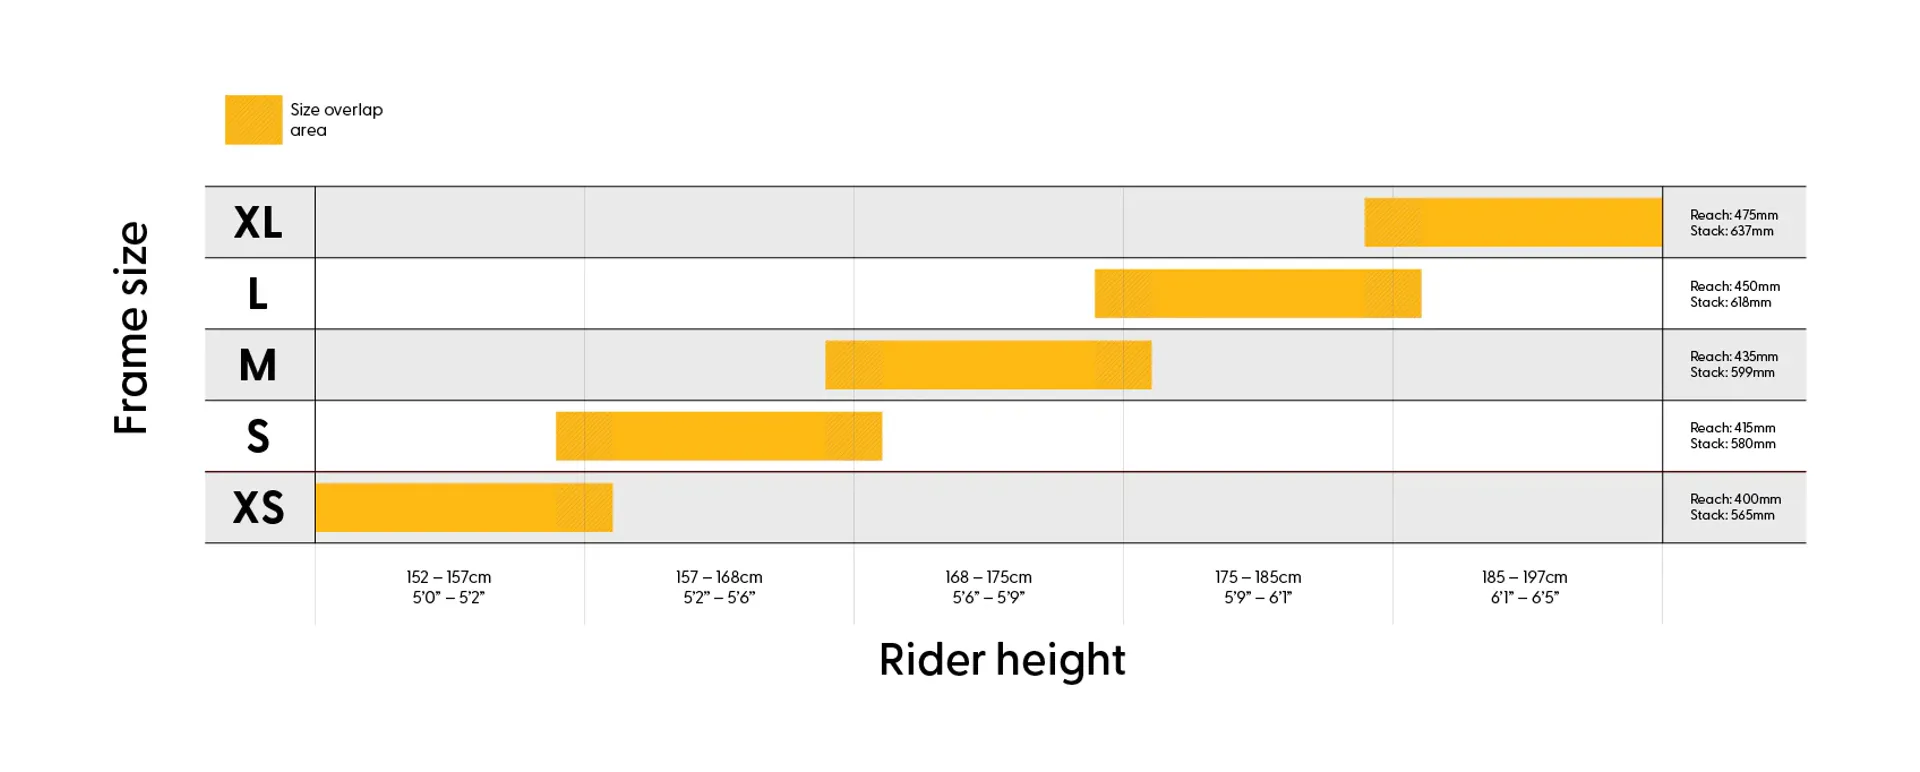This screenshot has height=772, width=1920.
Task: Select the S frame size label
Action: coord(258,437)
